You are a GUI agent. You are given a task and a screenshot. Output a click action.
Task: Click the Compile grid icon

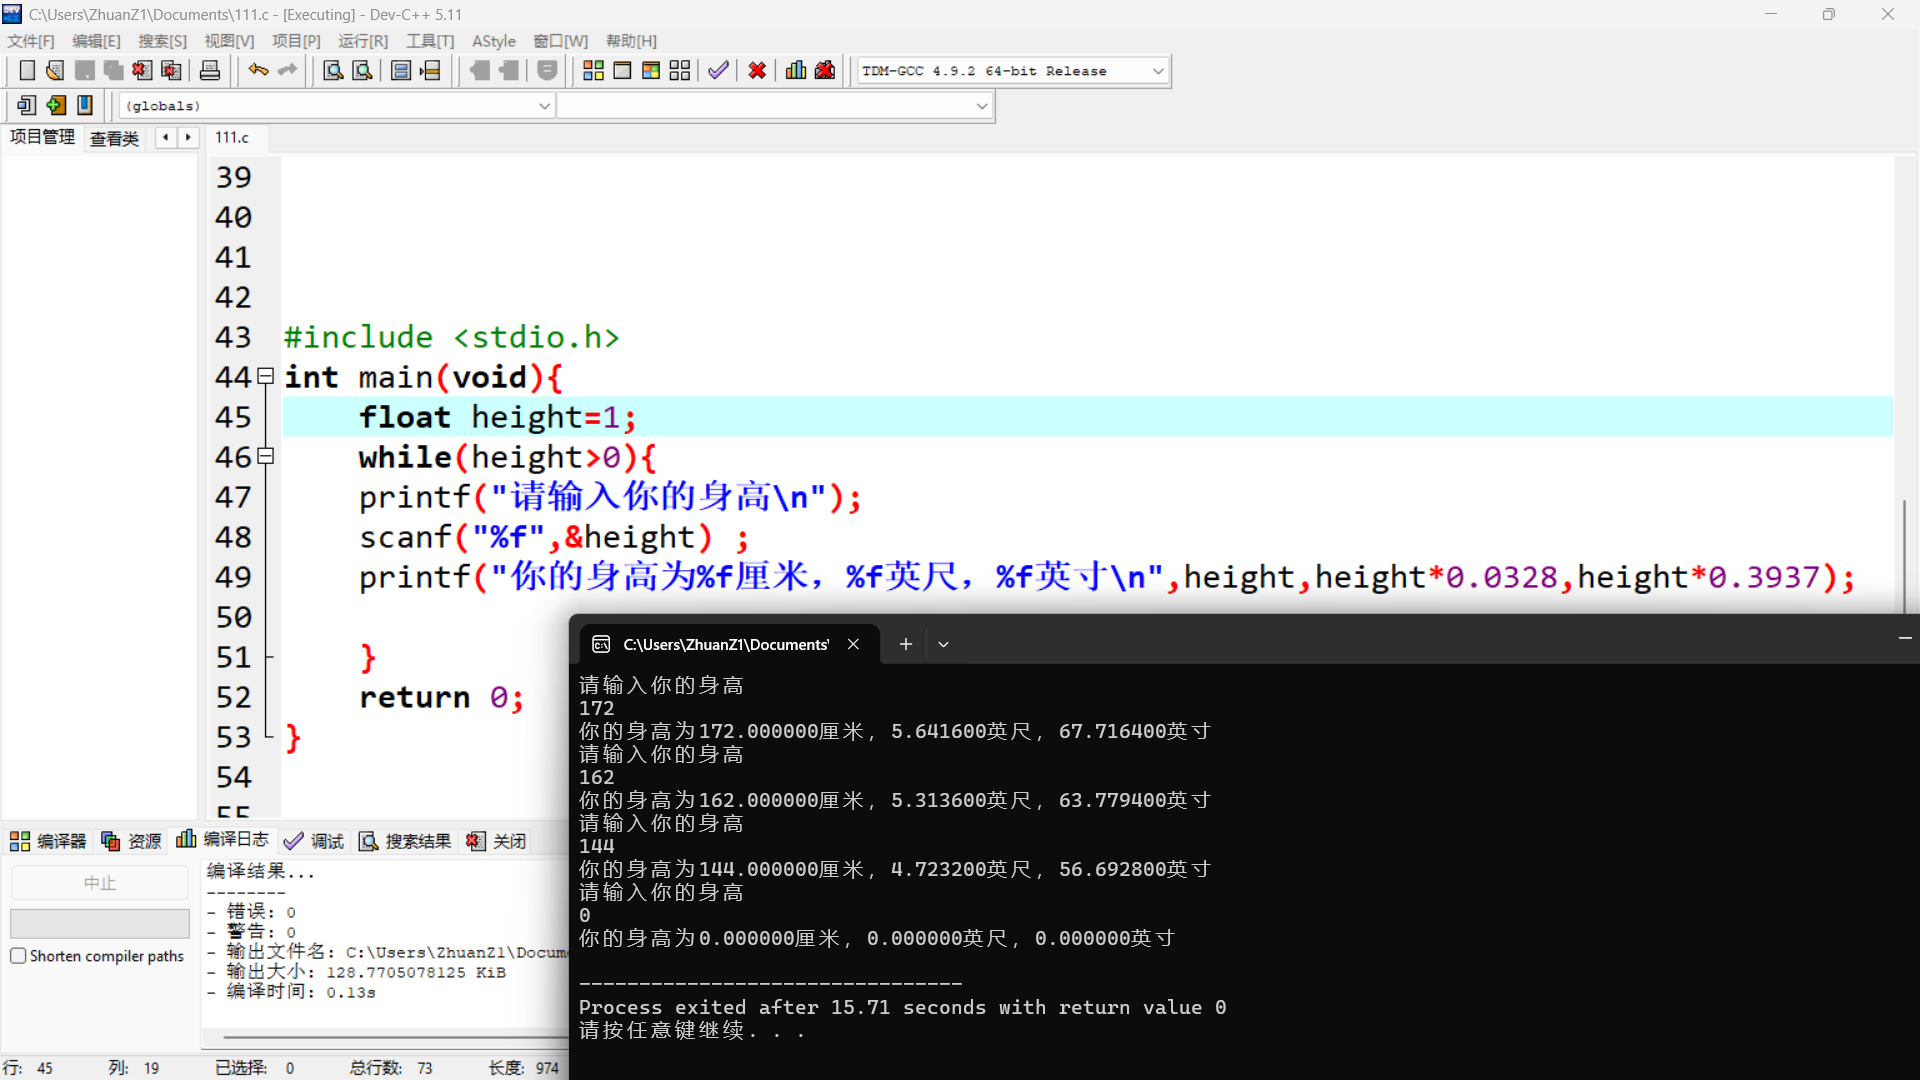pos(593,71)
